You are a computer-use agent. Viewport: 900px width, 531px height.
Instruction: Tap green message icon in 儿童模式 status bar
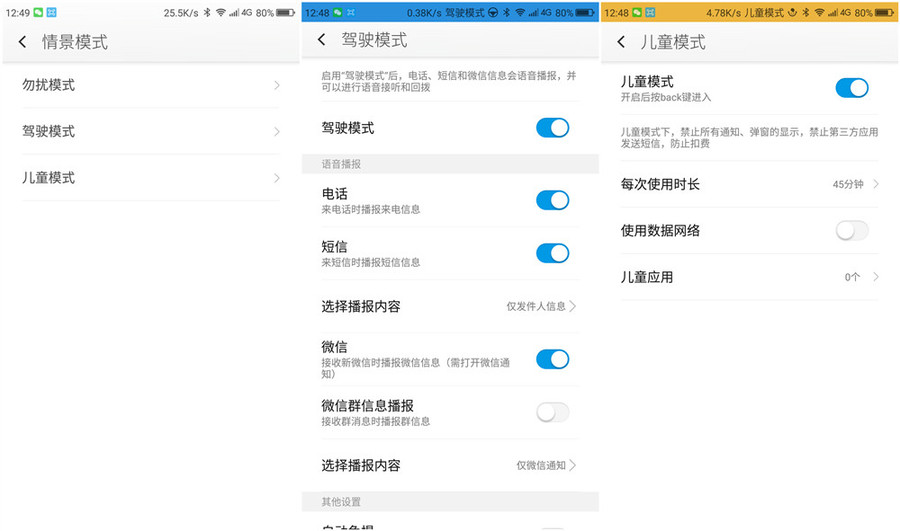[637, 12]
